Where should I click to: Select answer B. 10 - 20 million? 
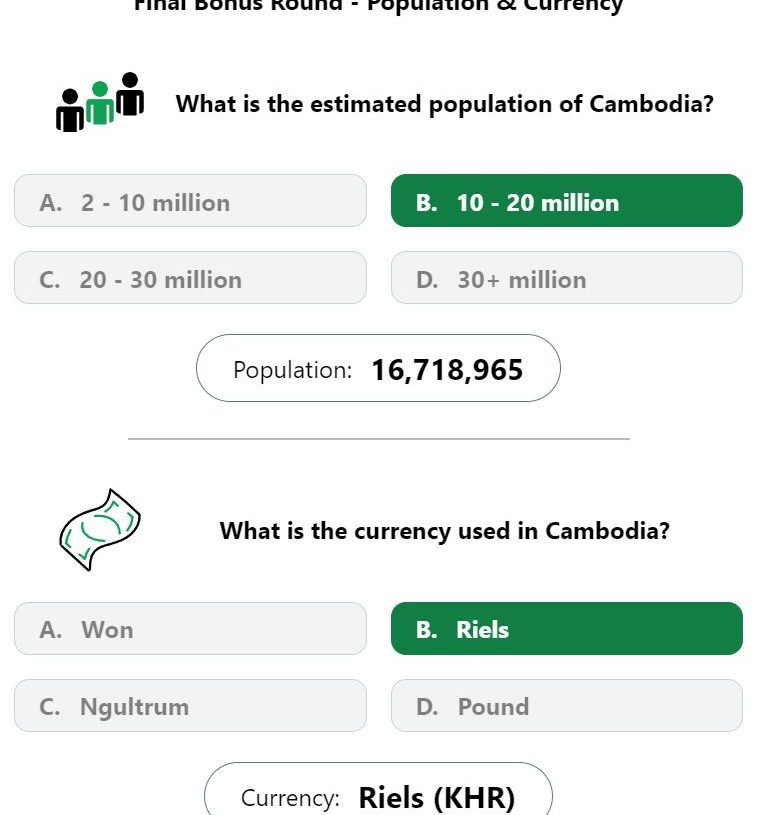567,201
